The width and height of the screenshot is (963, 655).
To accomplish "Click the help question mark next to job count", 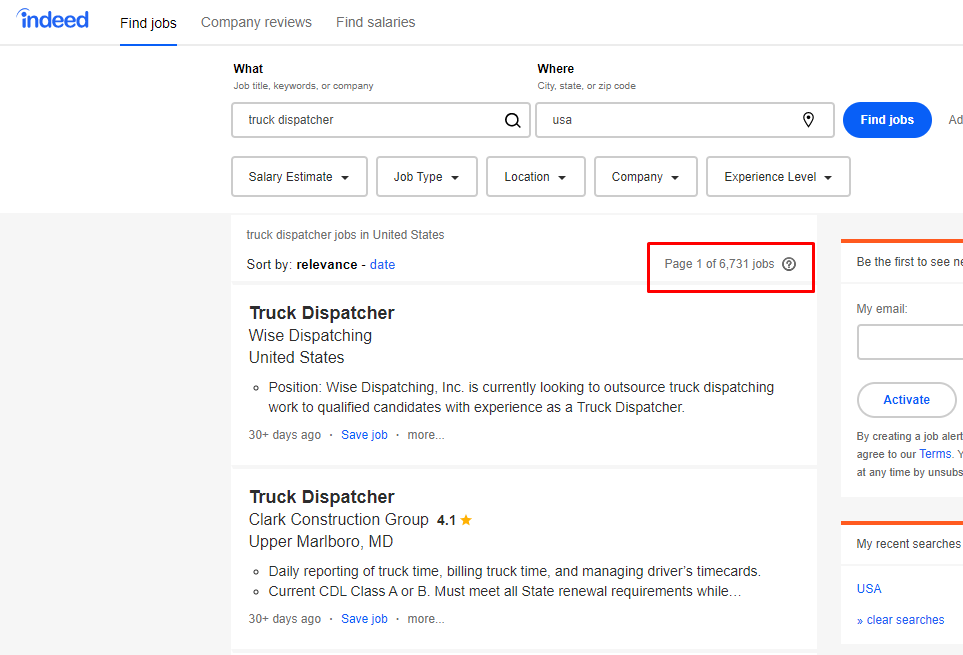I will pos(789,264).
